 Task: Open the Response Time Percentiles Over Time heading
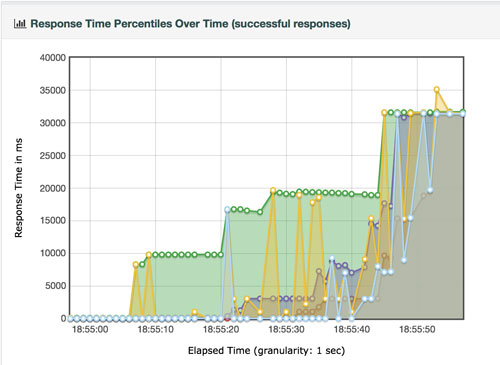click(190, 24)
